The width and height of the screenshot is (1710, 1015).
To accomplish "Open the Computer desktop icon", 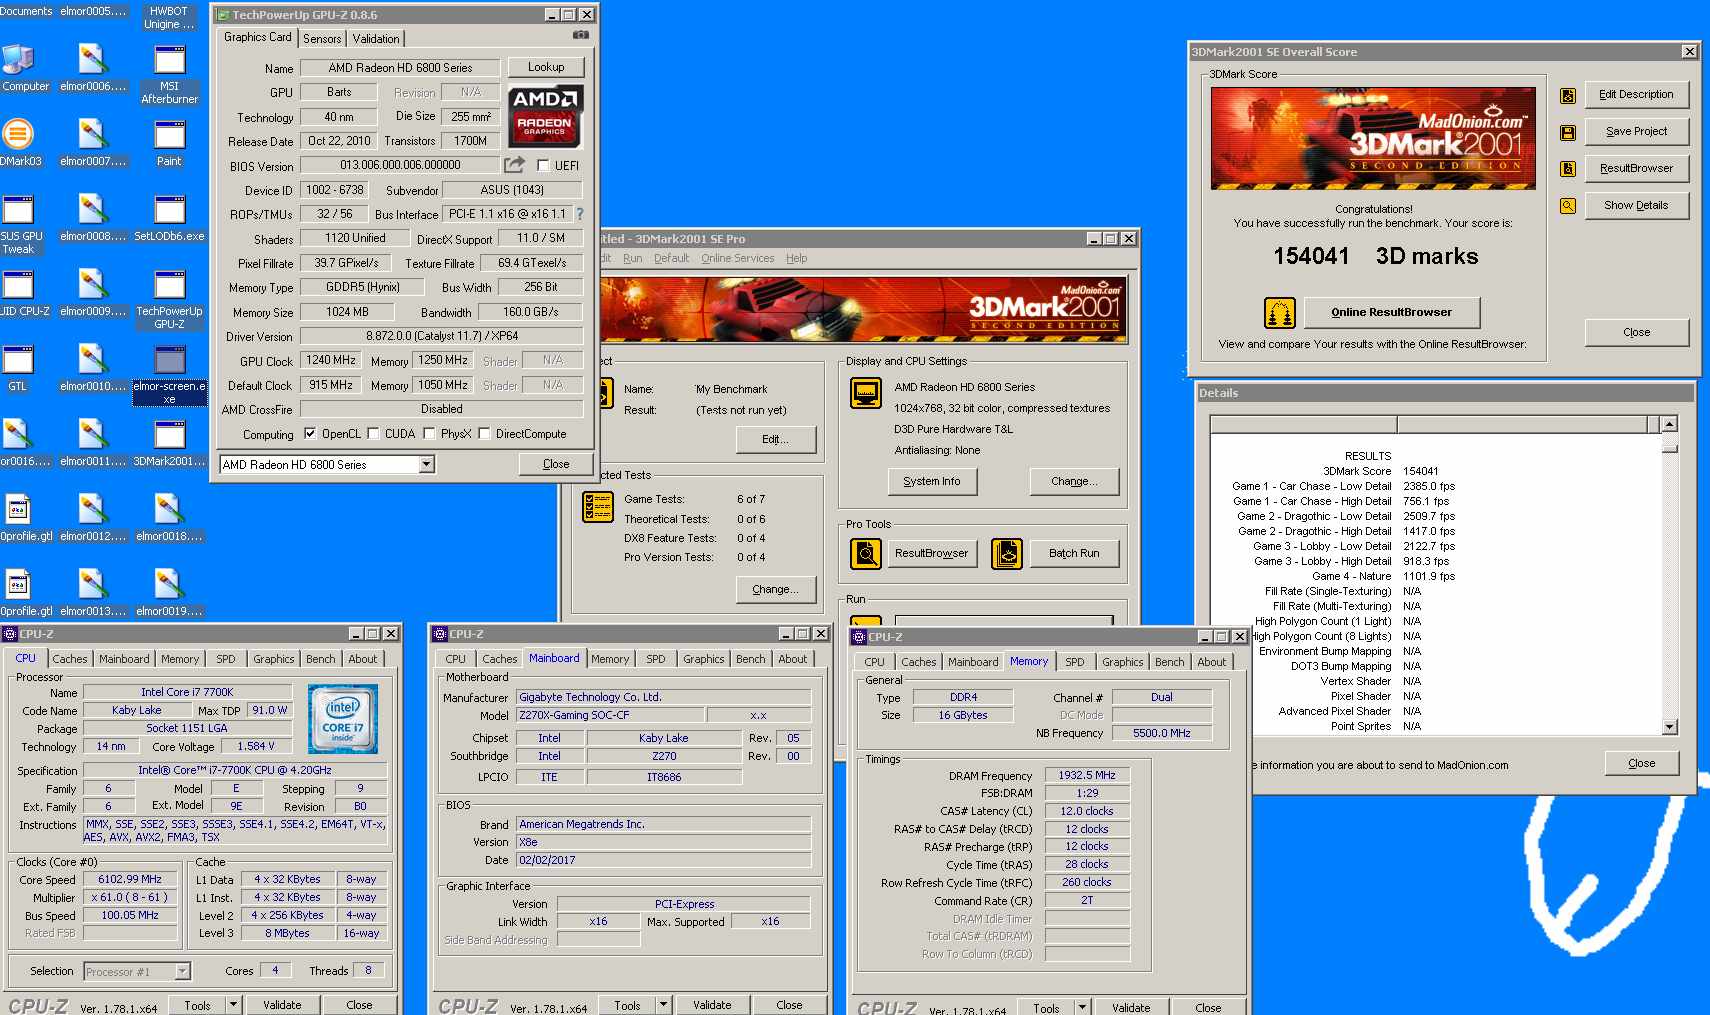I will (x=18, y=69).
